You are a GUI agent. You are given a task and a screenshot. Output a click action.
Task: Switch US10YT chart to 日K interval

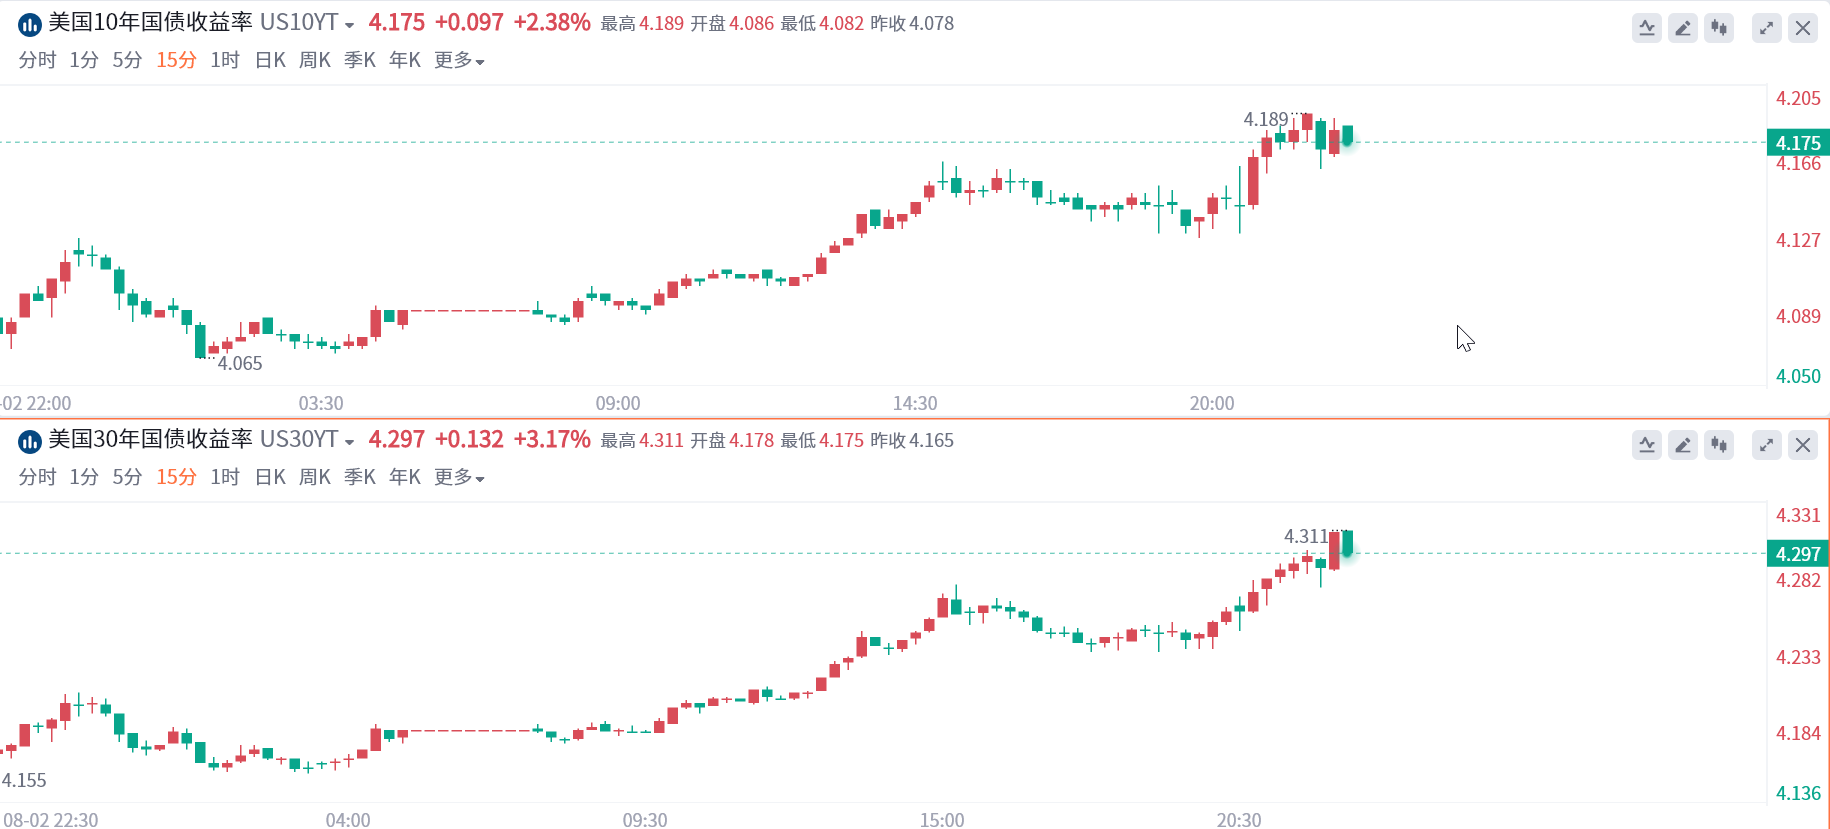[x=270, y=60]
